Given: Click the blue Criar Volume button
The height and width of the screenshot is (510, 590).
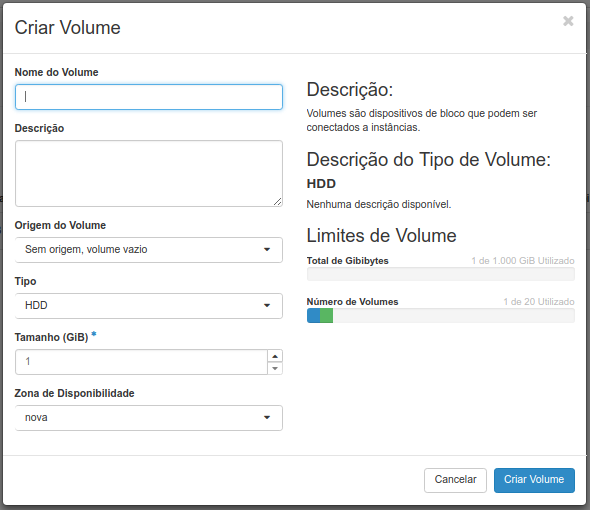Looking at the screenshot, I should pyautogui.click(x=534, y=480).
